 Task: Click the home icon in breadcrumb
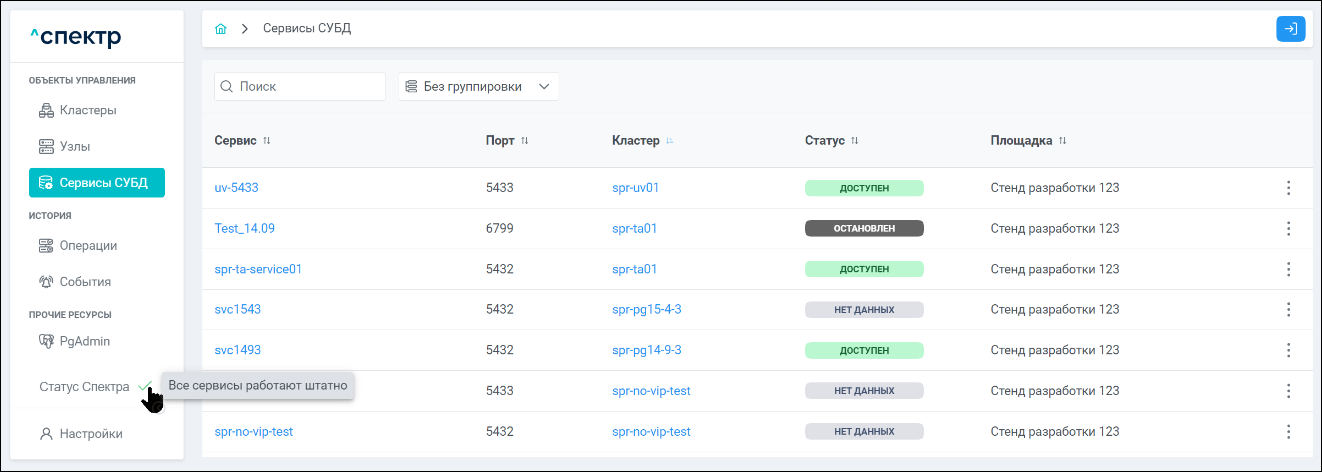point(220,29)
